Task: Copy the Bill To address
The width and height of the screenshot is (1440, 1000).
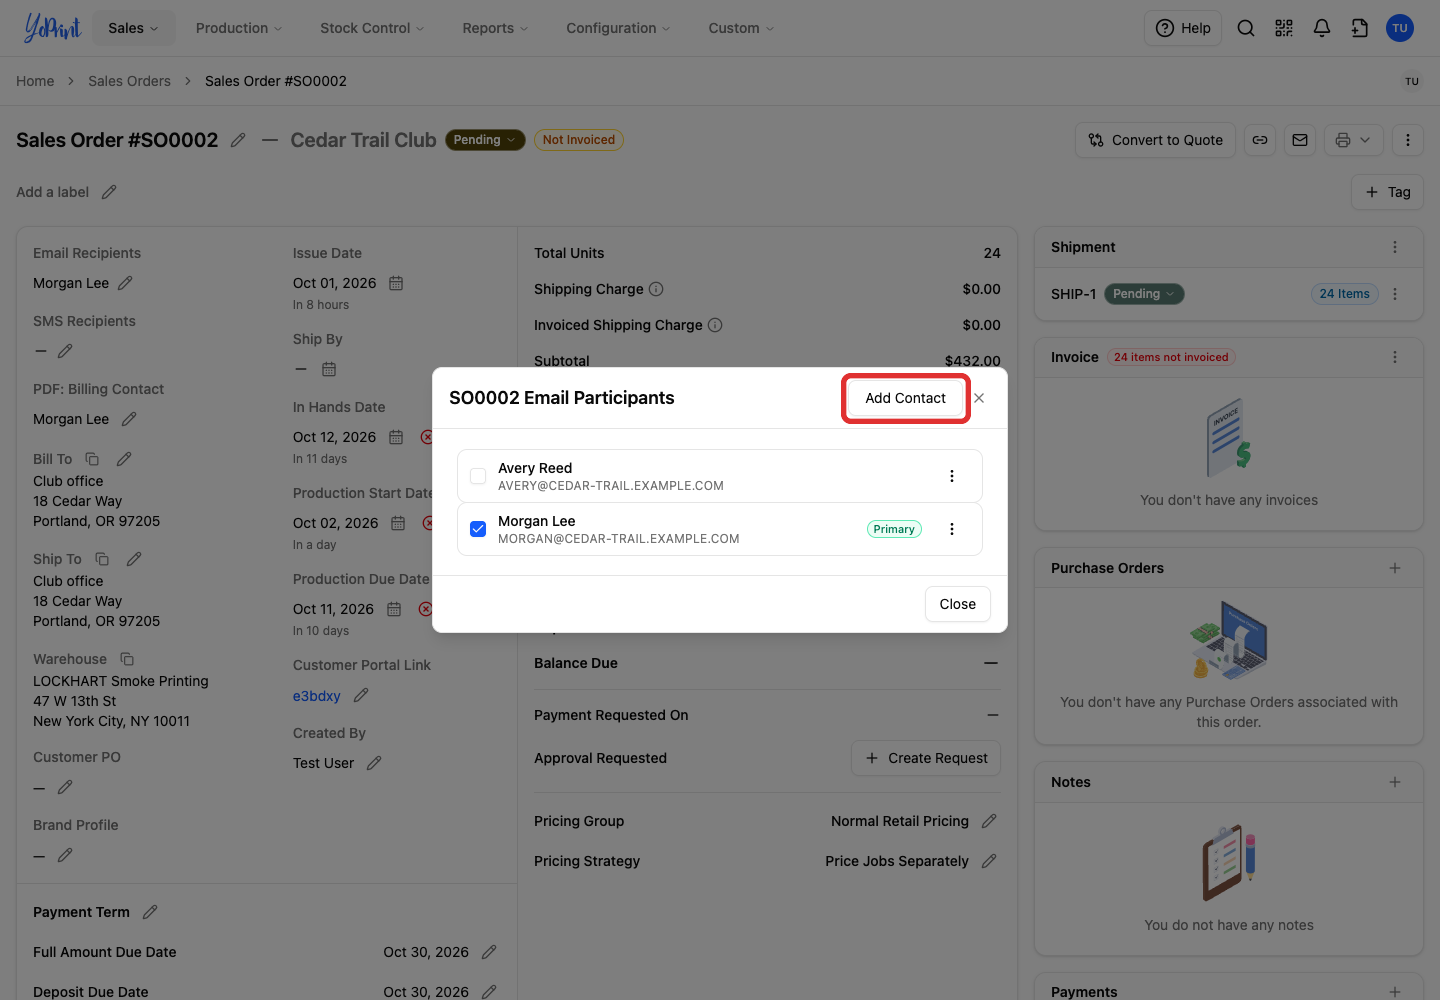Action: pyautogui.click(x=92, y=459)
